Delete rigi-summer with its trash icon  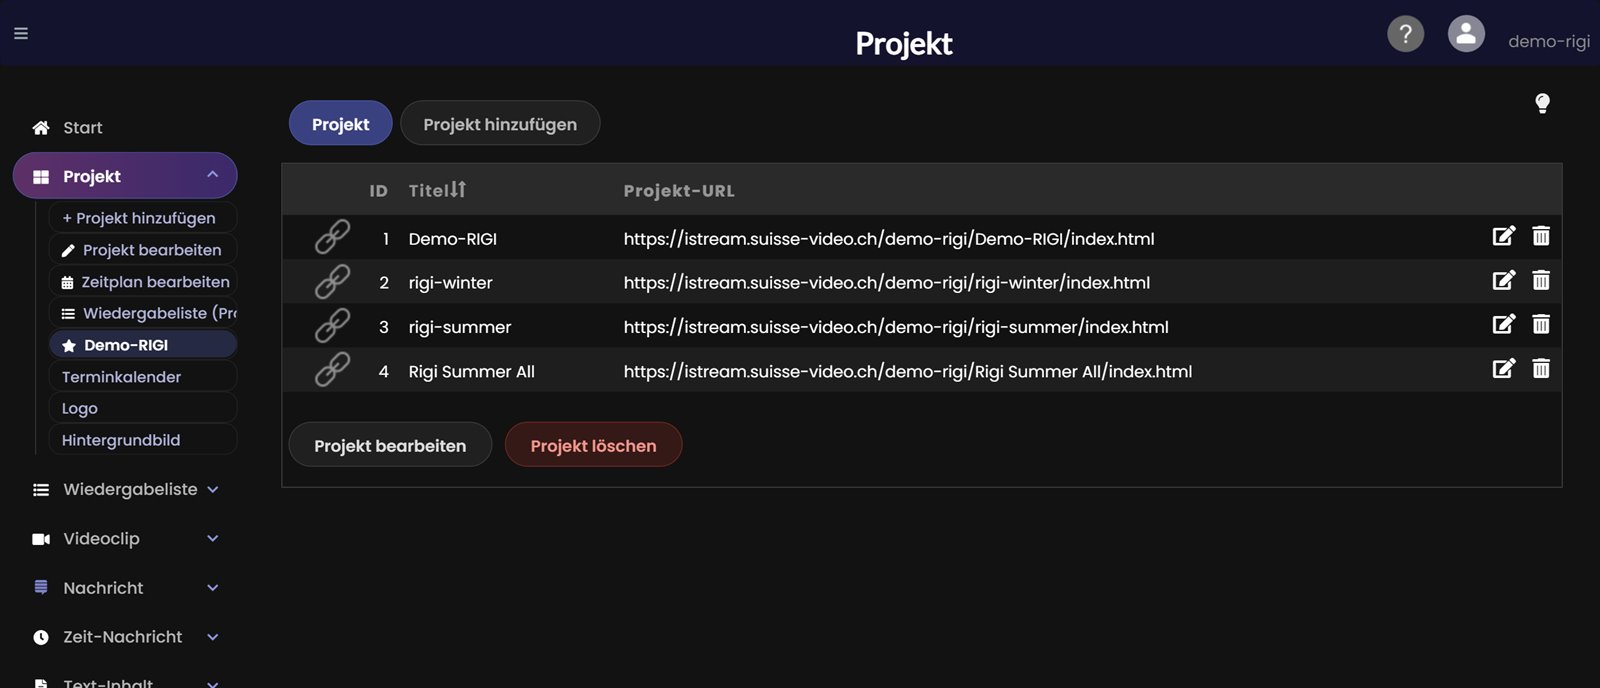point(1541,324)
